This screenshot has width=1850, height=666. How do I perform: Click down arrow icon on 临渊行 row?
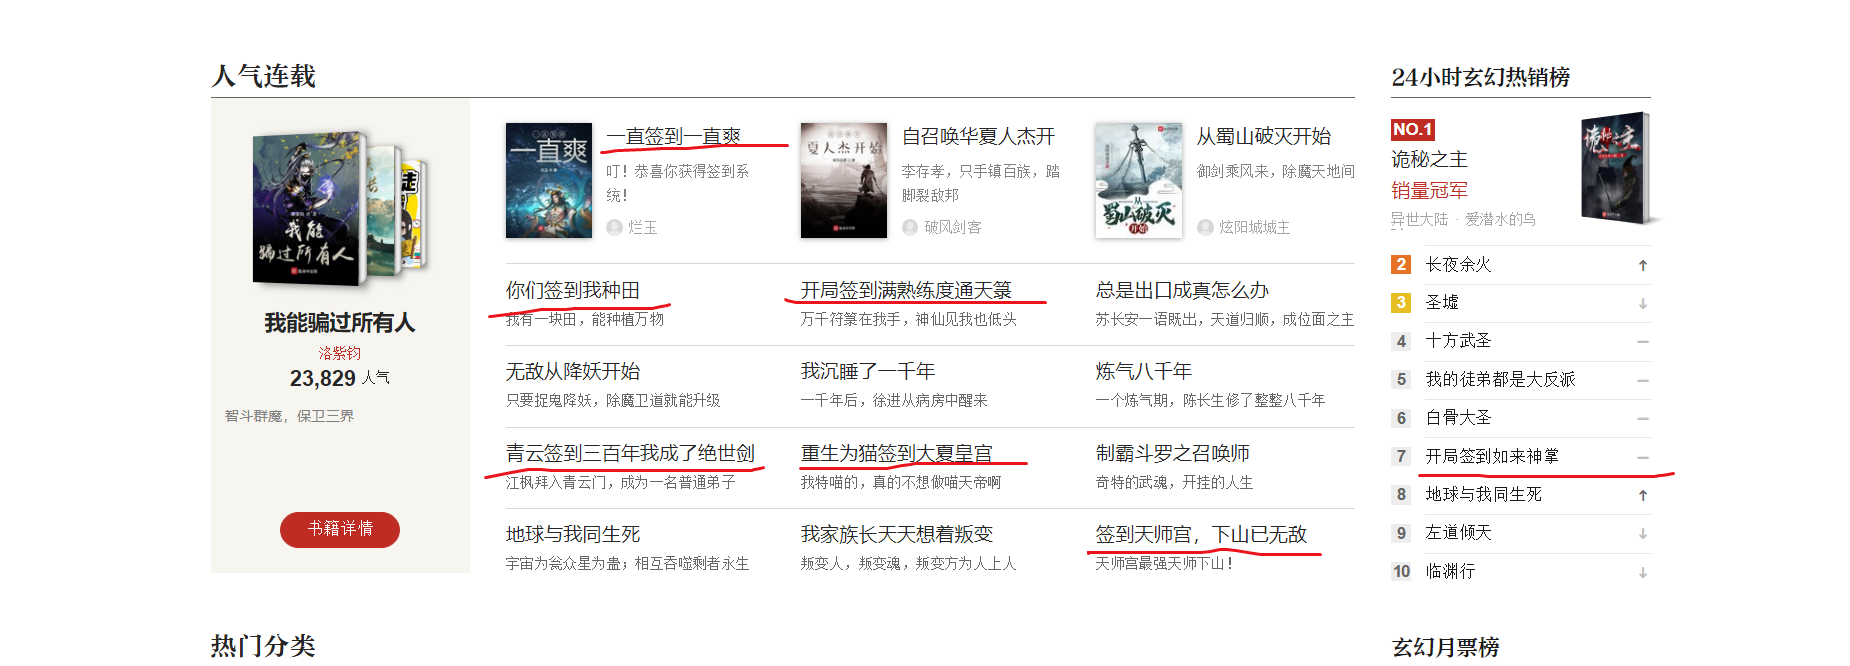click(1643, 572)
